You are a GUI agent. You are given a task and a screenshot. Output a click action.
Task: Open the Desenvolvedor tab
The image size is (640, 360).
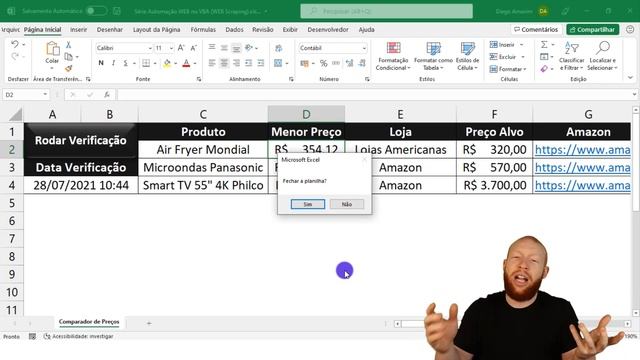coord(328,29)
